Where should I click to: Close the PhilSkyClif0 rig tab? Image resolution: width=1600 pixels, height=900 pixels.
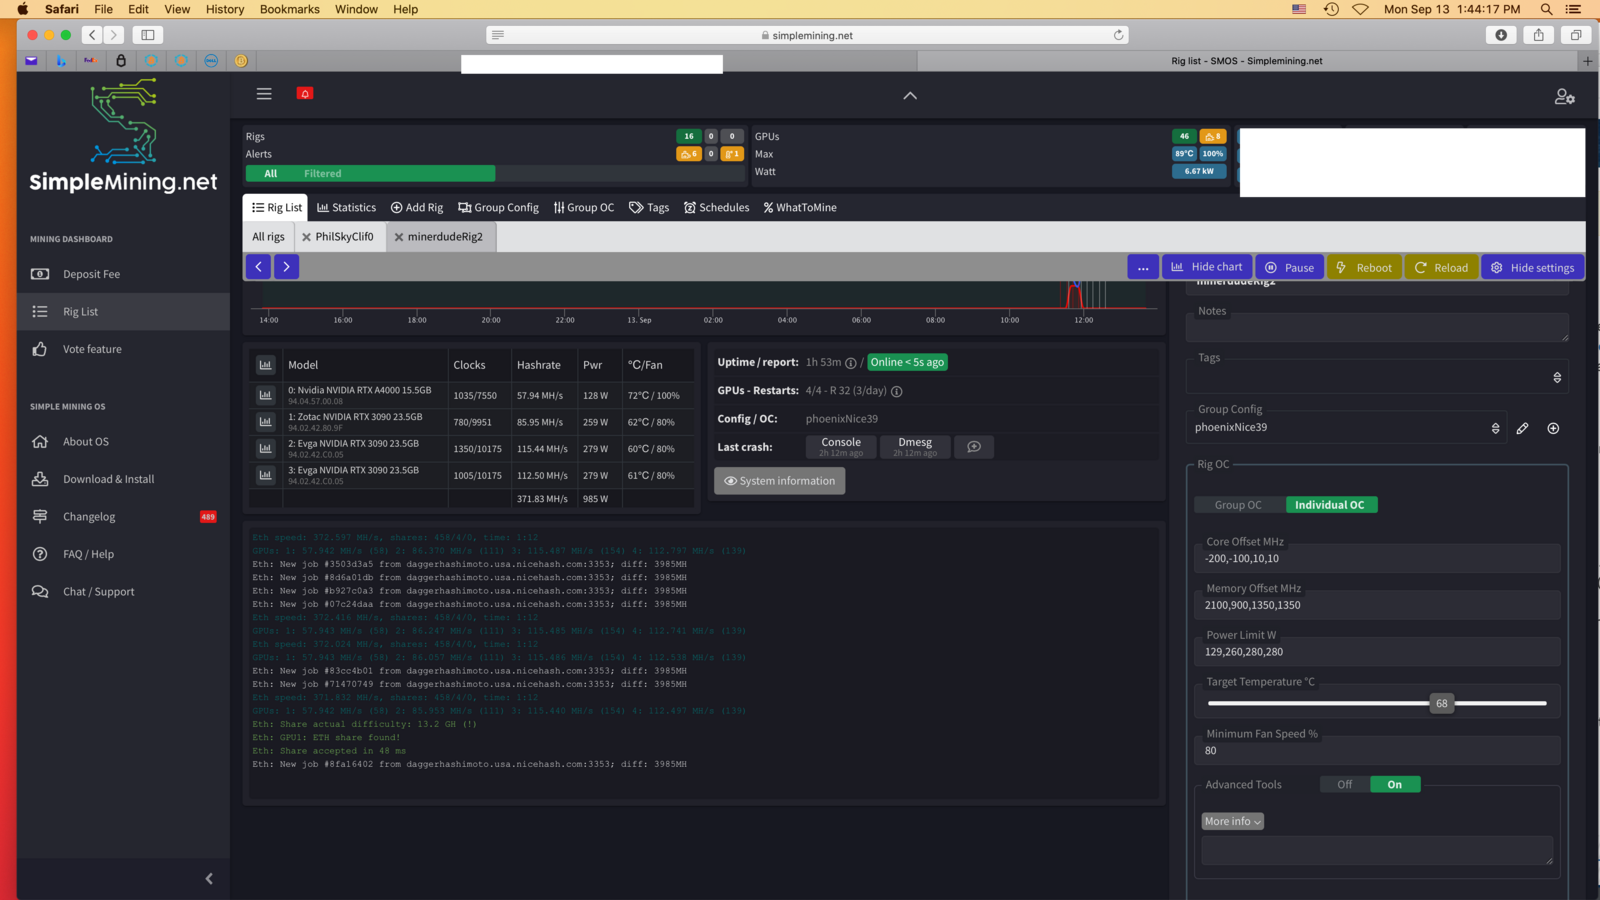tap(306, 238)
